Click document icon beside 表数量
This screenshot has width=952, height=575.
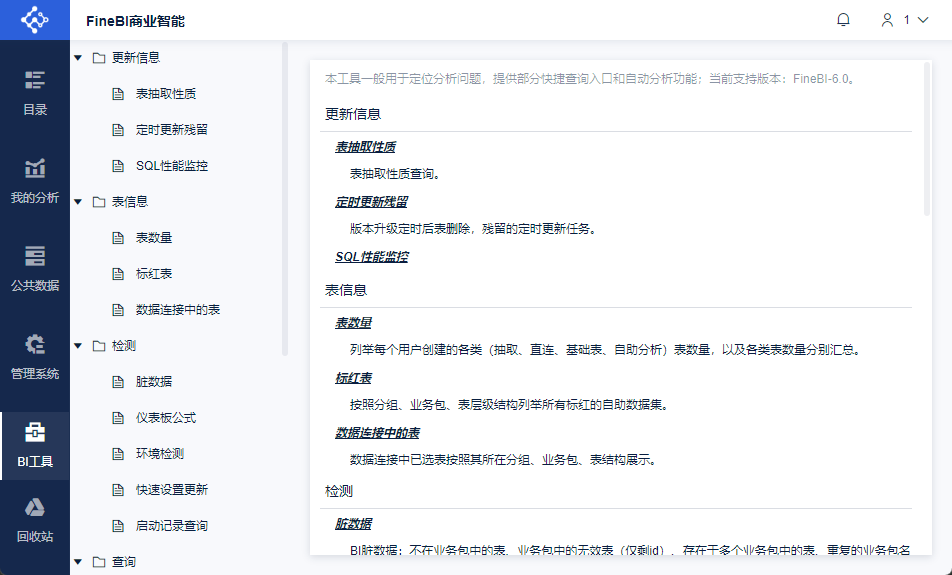pyautogui.click(x=118, y=237)
